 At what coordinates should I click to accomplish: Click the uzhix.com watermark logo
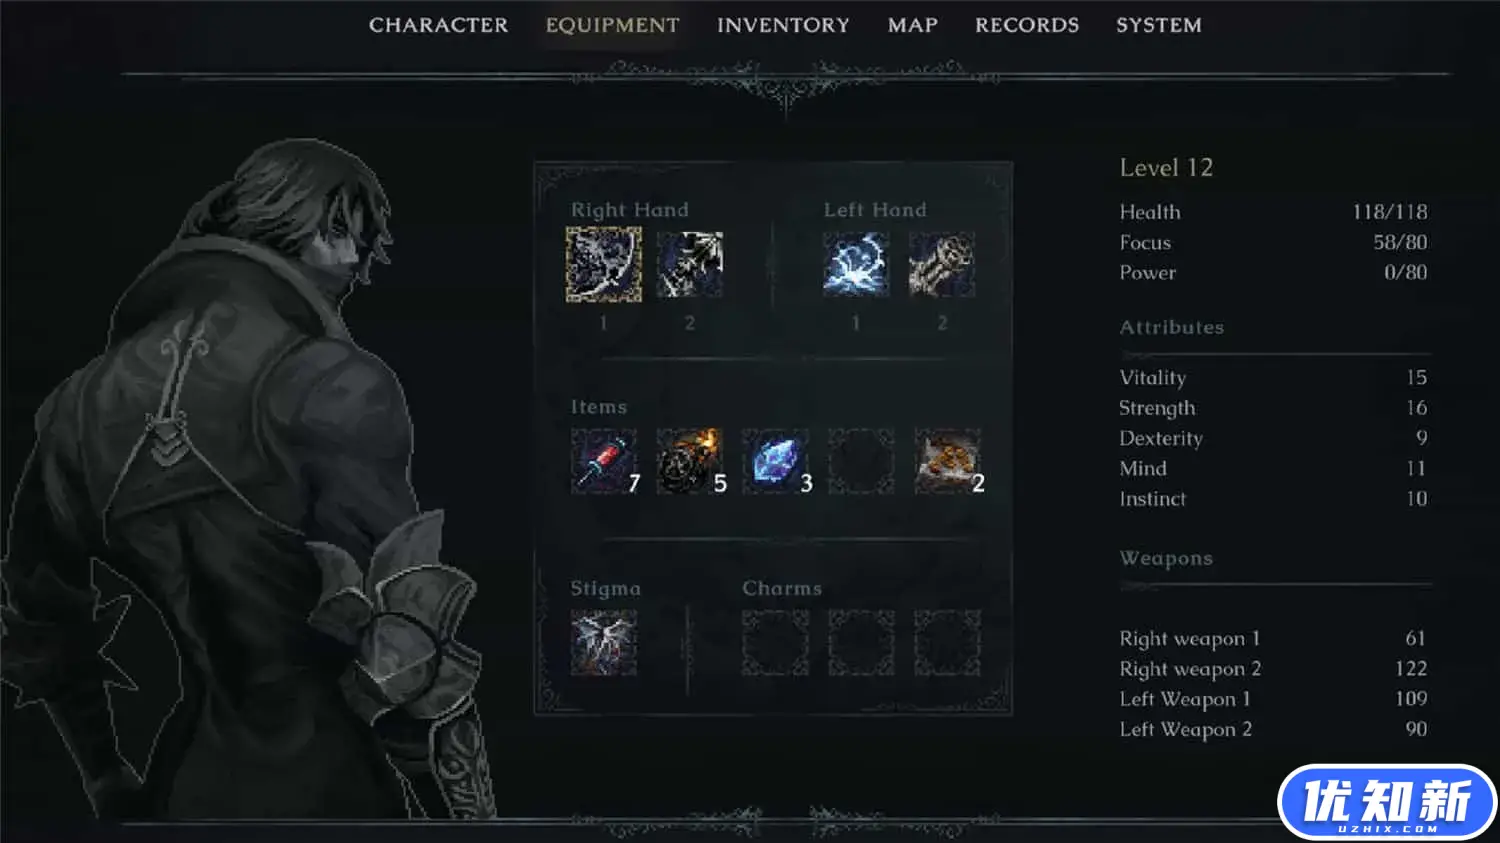coord(1386,802)
